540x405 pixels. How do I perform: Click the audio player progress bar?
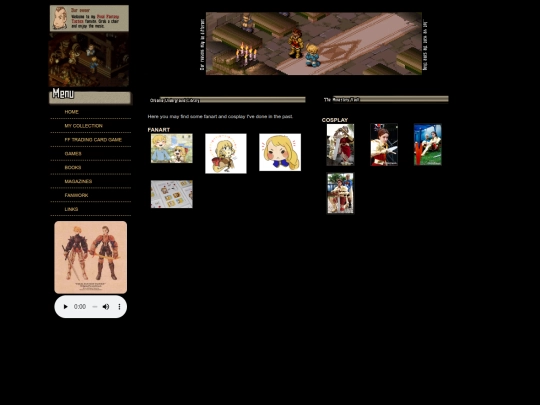[x=95, y=307]
